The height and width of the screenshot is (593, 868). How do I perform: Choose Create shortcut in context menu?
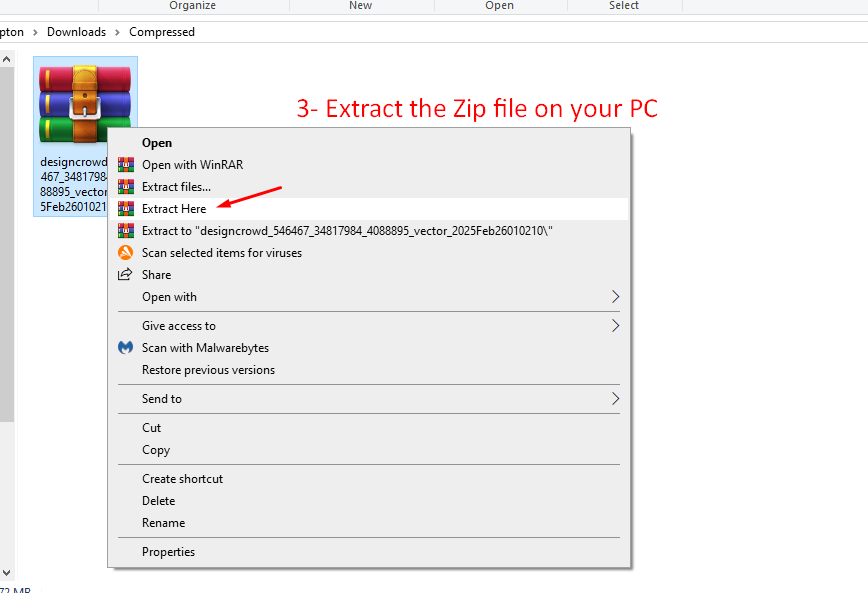182,479
